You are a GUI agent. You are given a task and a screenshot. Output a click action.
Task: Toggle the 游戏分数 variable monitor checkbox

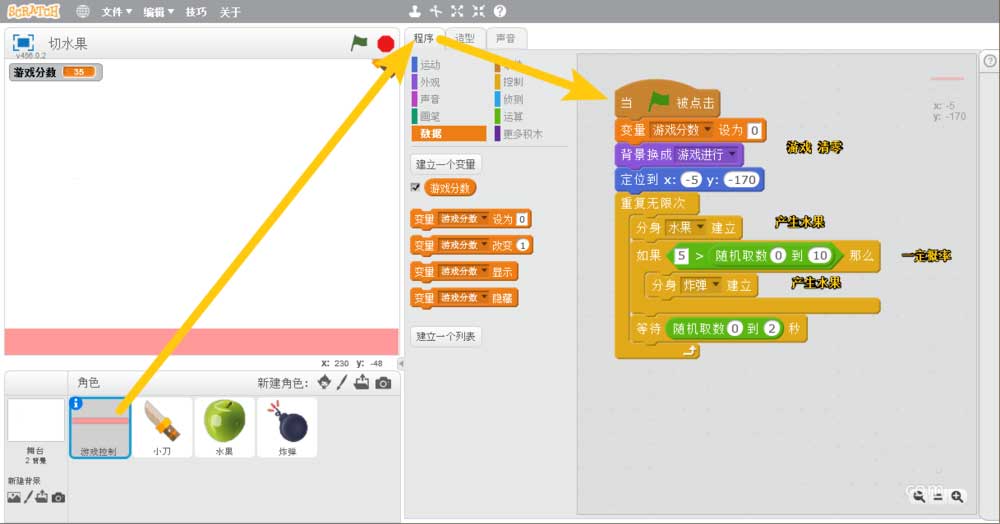coord(415,187)
